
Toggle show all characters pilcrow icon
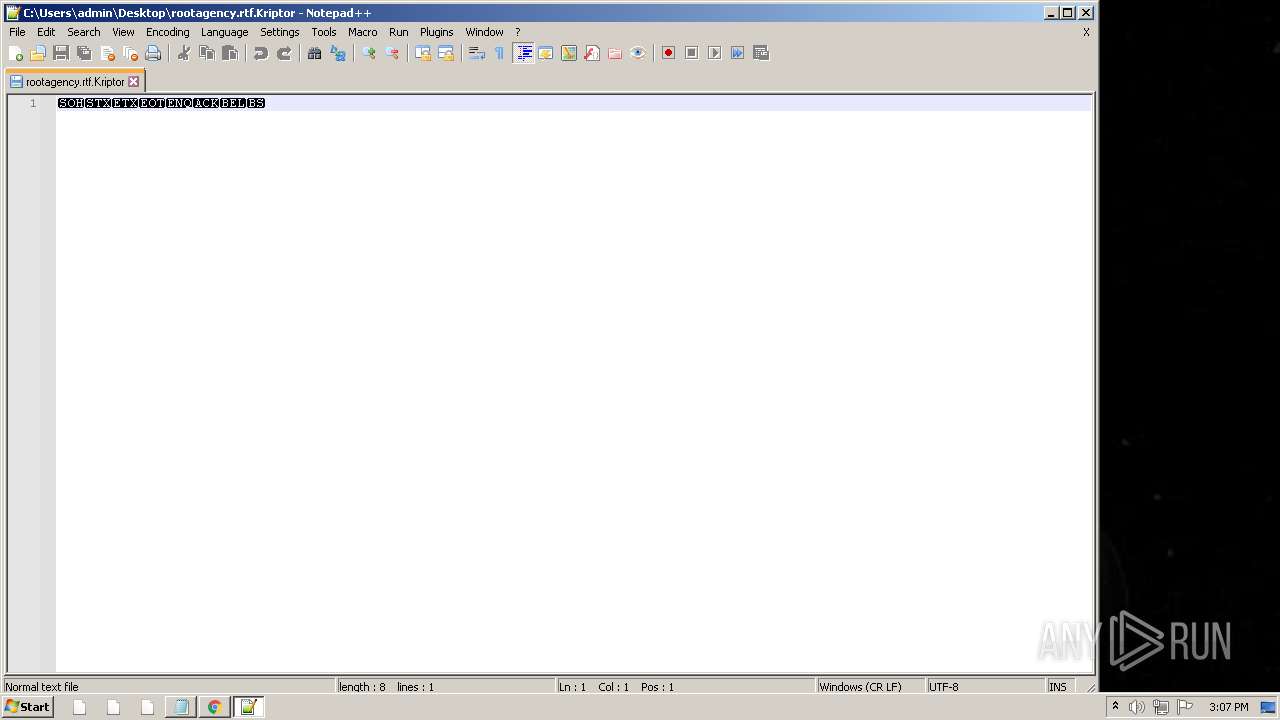(500, 53)
